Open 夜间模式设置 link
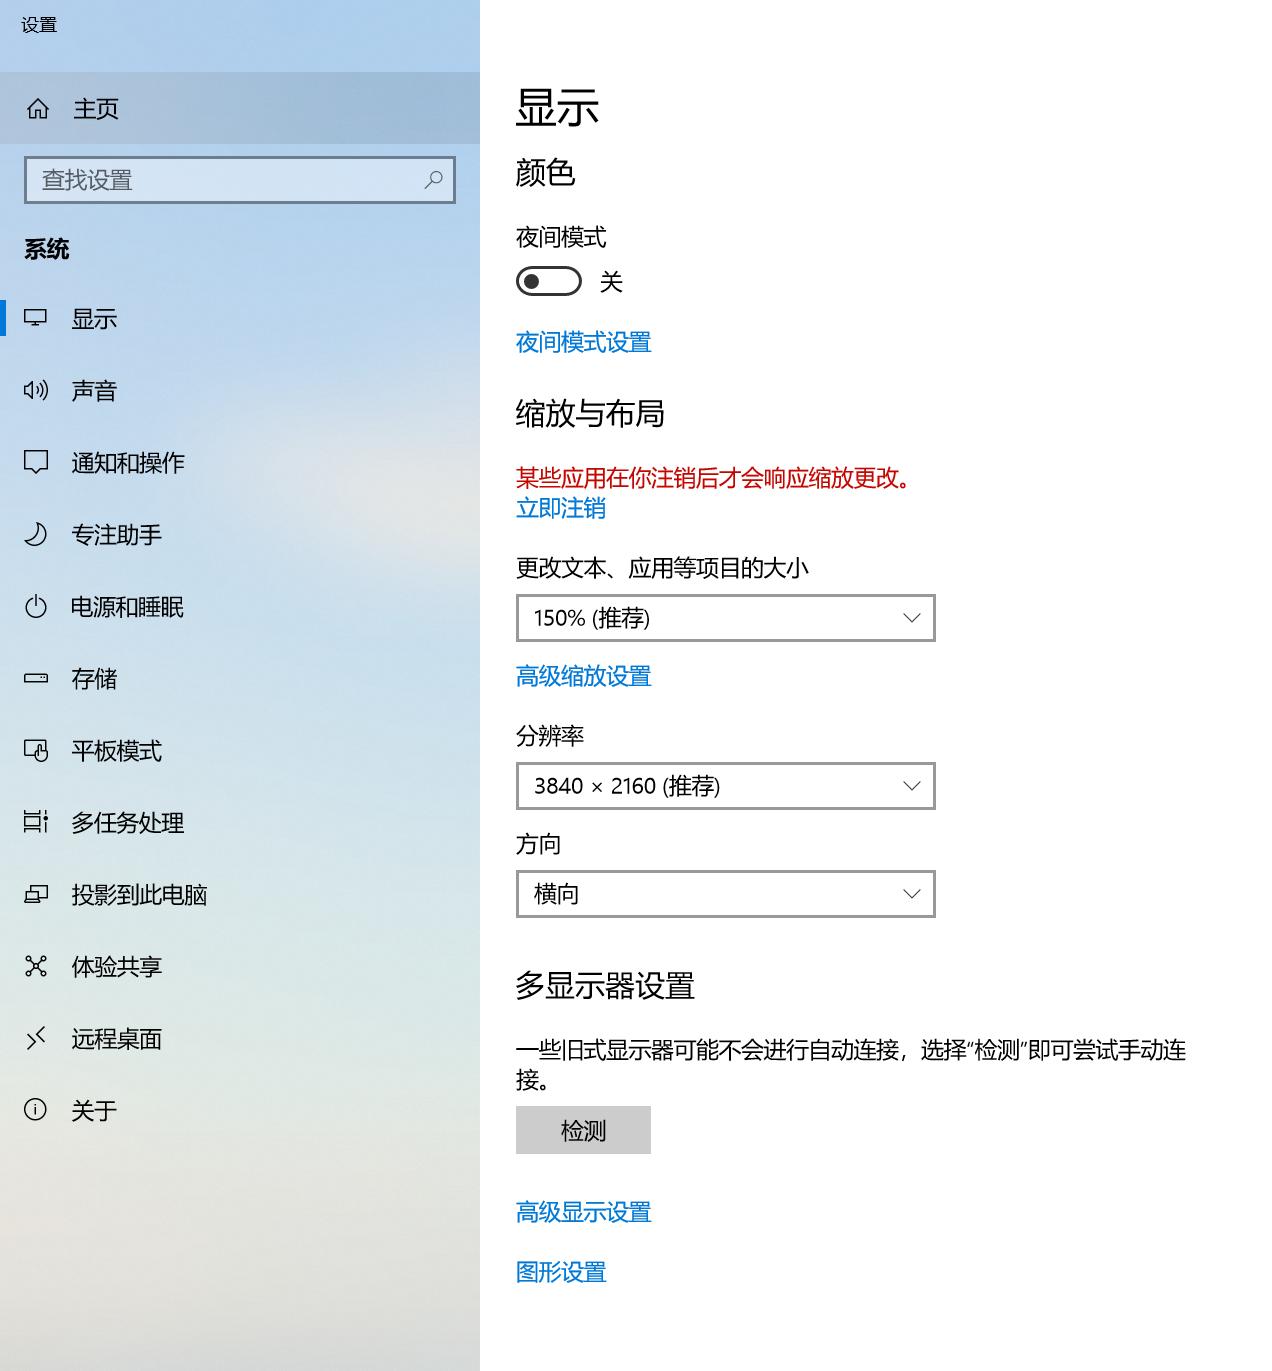This screenshot has width=1272, height=1371. [x=583, y=343]
